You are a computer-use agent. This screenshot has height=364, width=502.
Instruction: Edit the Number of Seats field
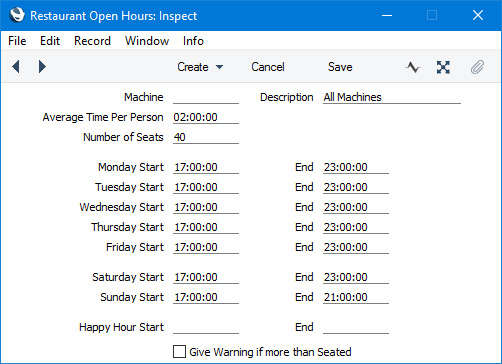click(206, 137)
